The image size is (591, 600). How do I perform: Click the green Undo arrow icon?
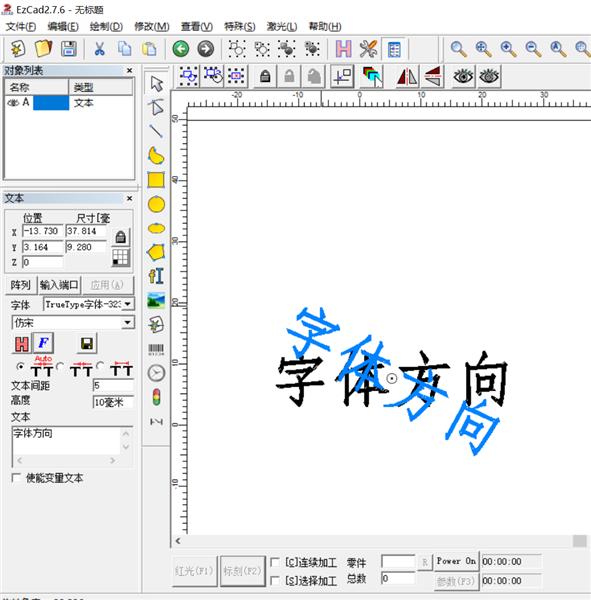pyautogui.click(x=181, y=49)
